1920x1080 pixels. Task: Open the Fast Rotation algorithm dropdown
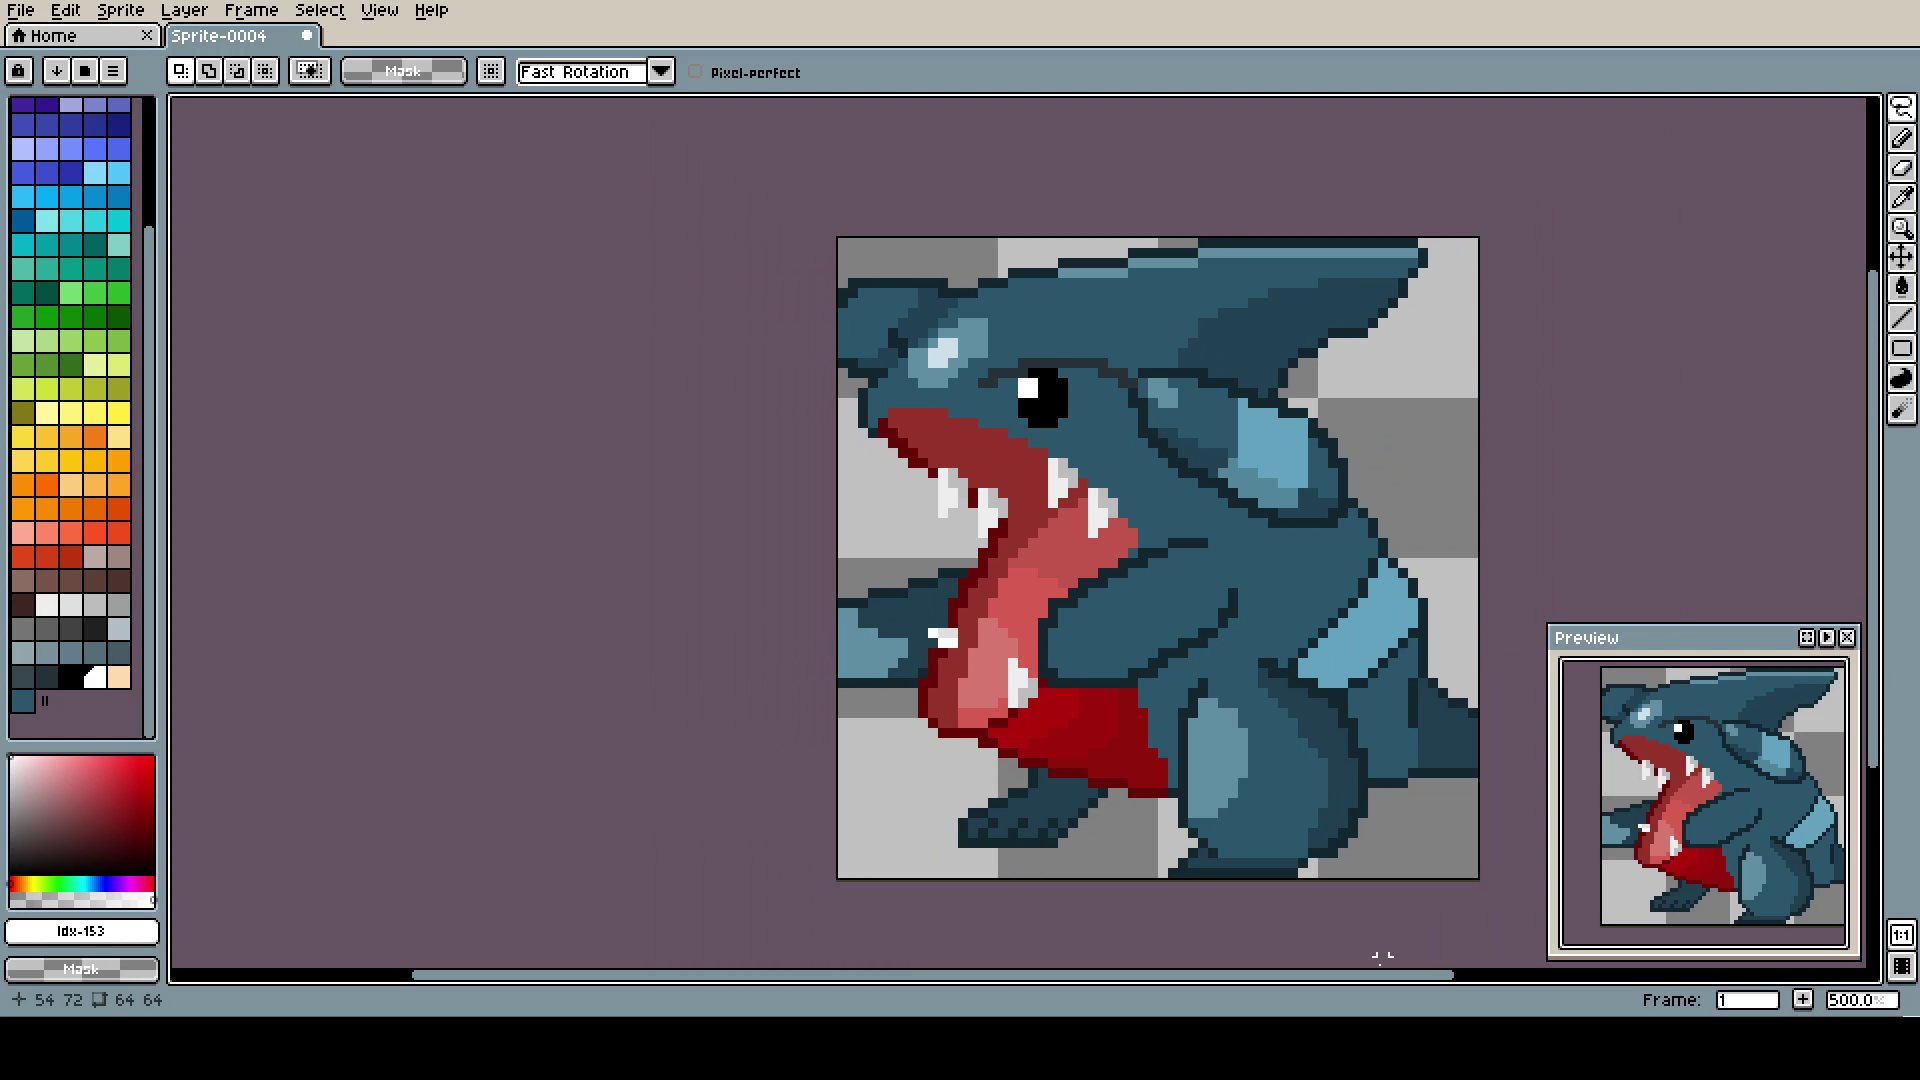tap(661, 71)
